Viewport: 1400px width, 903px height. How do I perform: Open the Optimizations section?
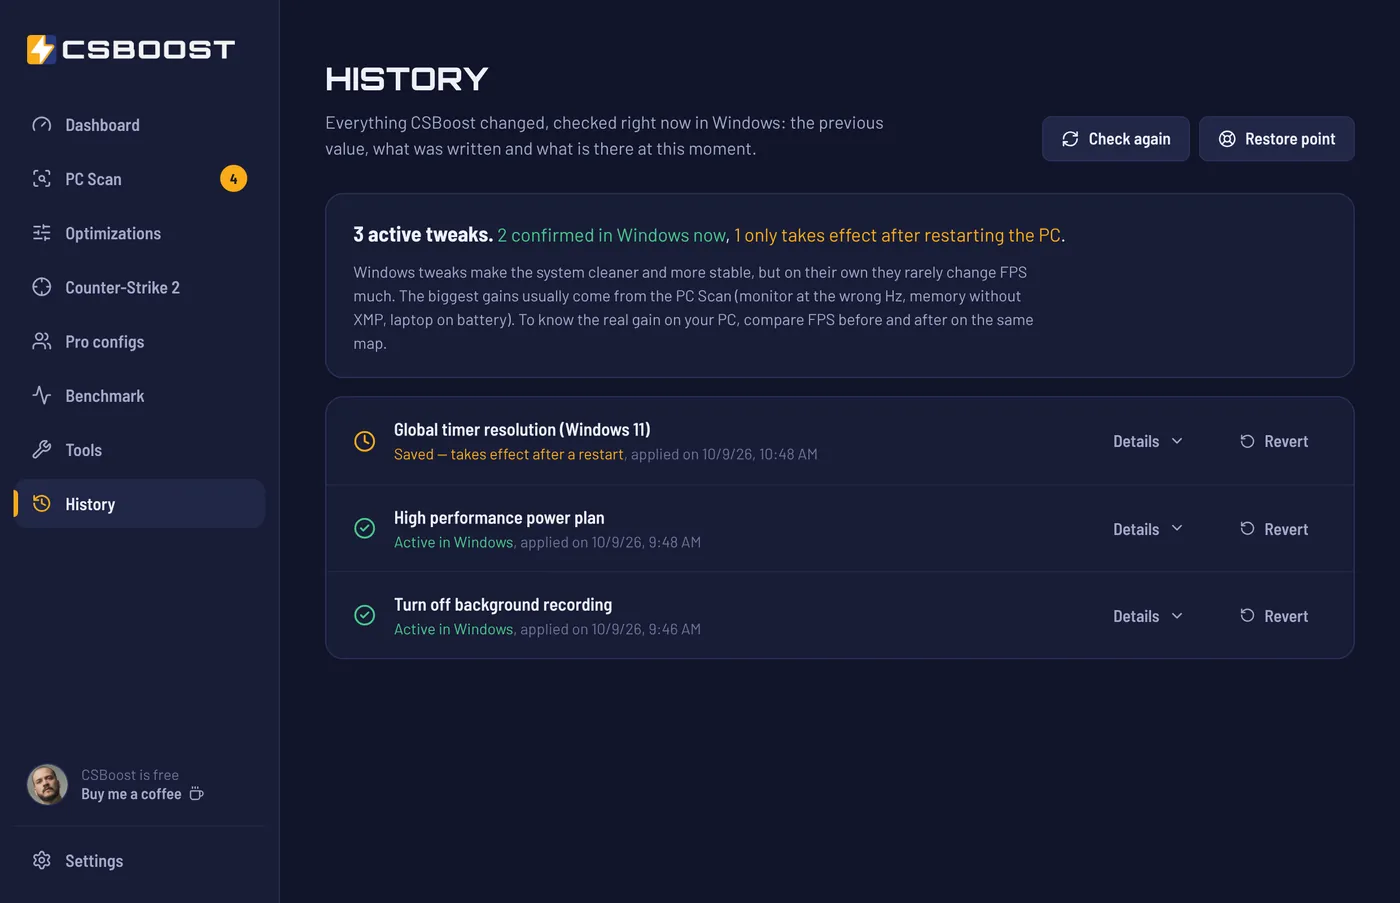[x=140, y=233]
